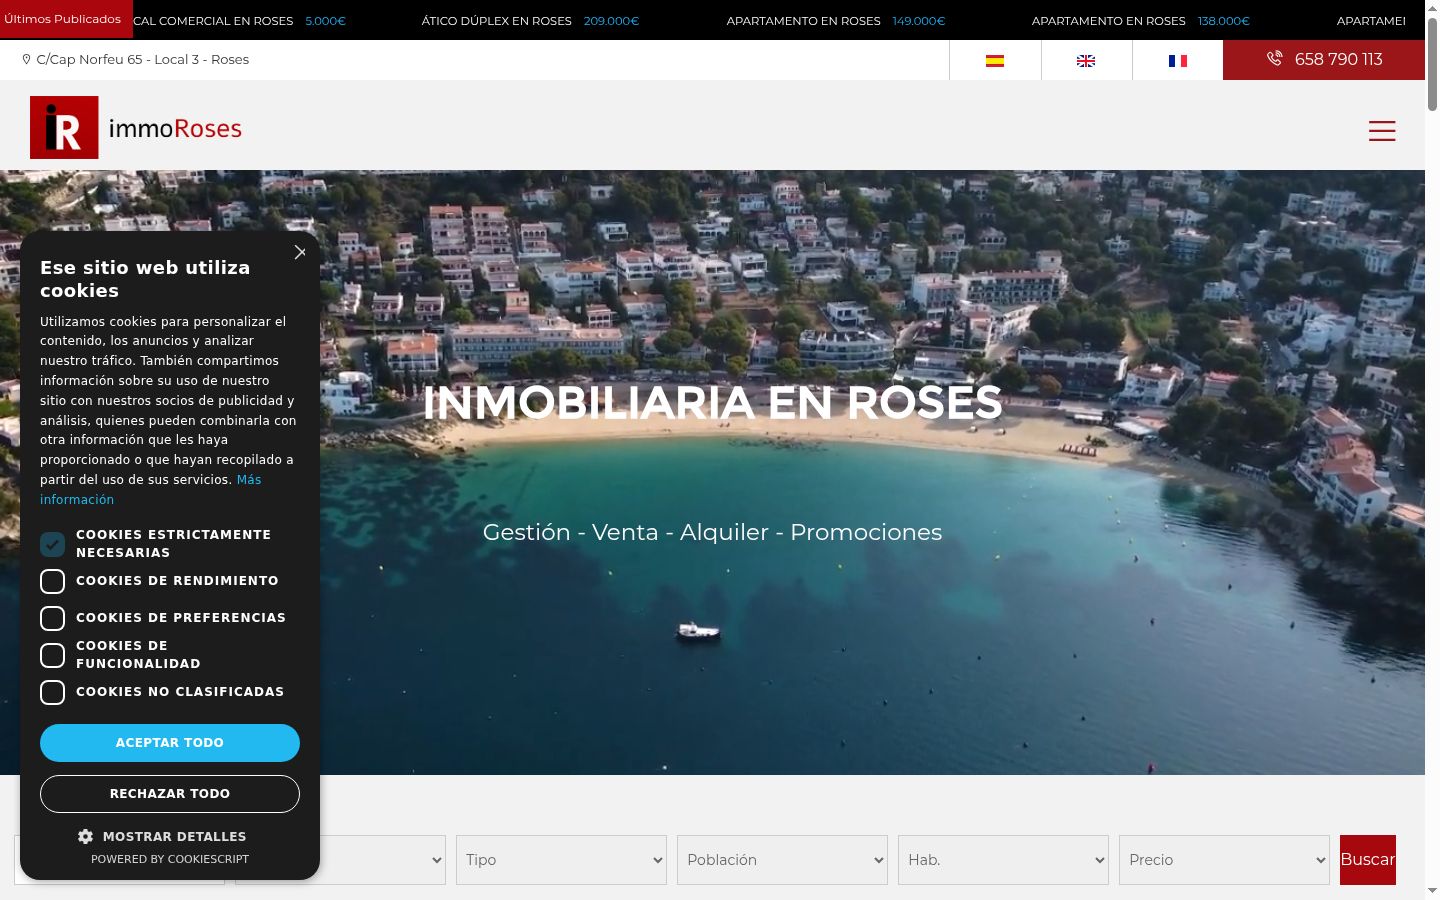Open the Población dropdown
The height and width of the screenshot is (900, 1440).
pyautogui.click(x=782, y=860)
